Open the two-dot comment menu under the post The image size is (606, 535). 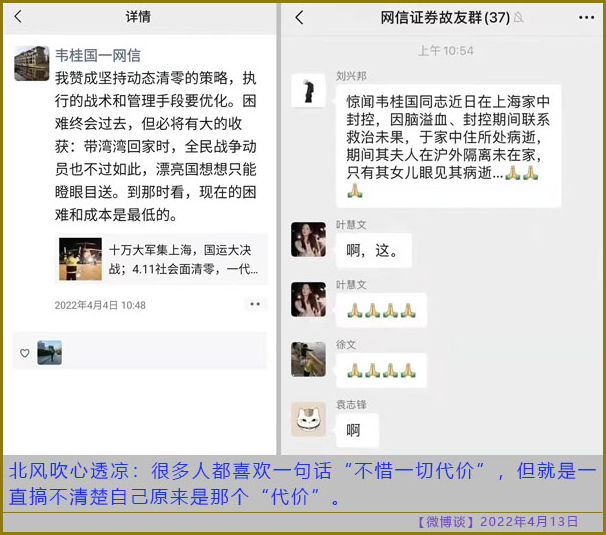coord(255,304)
